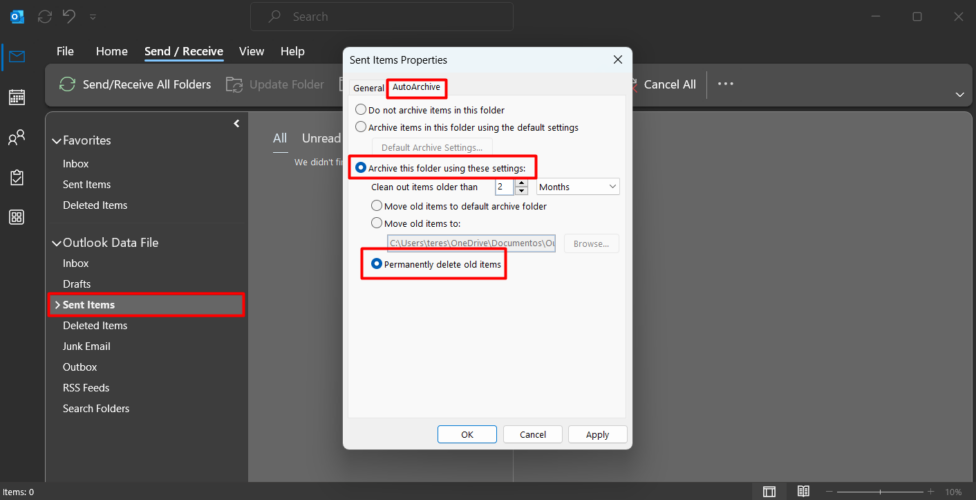Collapse the Outlook Data File group
The height and width of the screenshot is (500, 976).
[x=57, y=243]
